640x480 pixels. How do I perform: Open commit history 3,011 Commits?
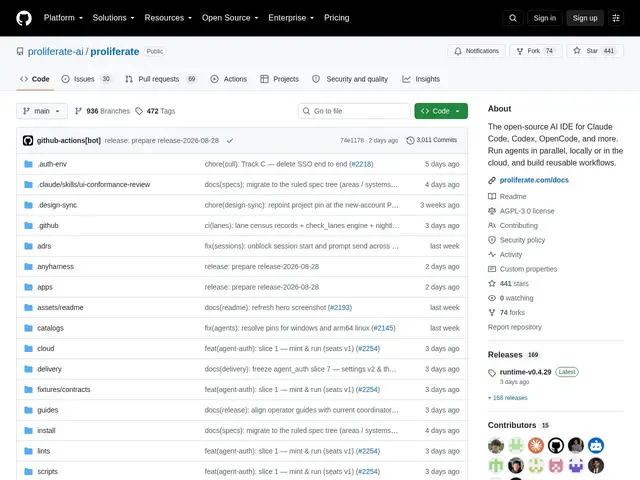pos(432,140)
